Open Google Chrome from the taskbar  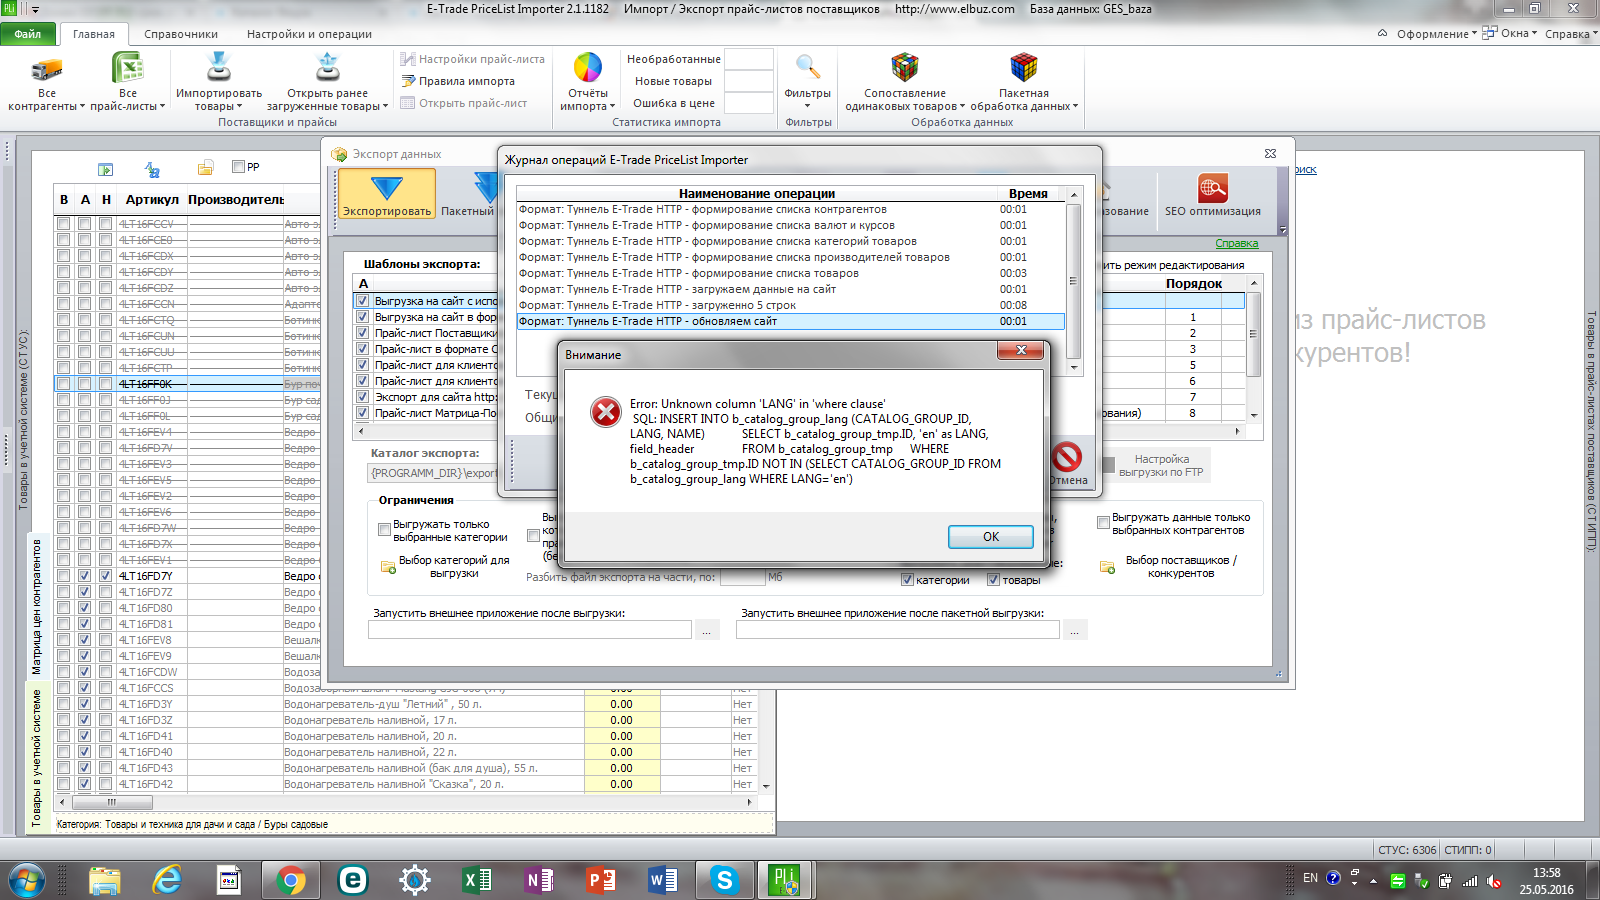click(290, 880)
